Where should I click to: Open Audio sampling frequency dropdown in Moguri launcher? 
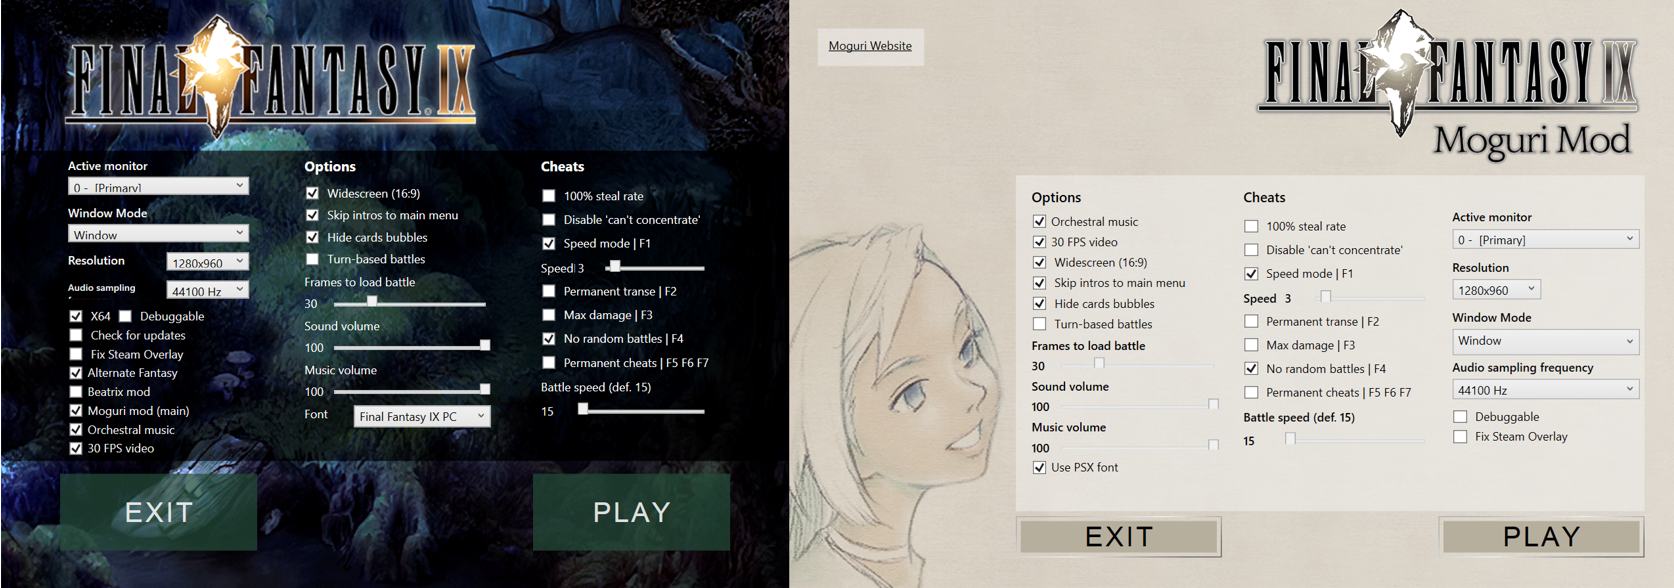(1545, 390)
